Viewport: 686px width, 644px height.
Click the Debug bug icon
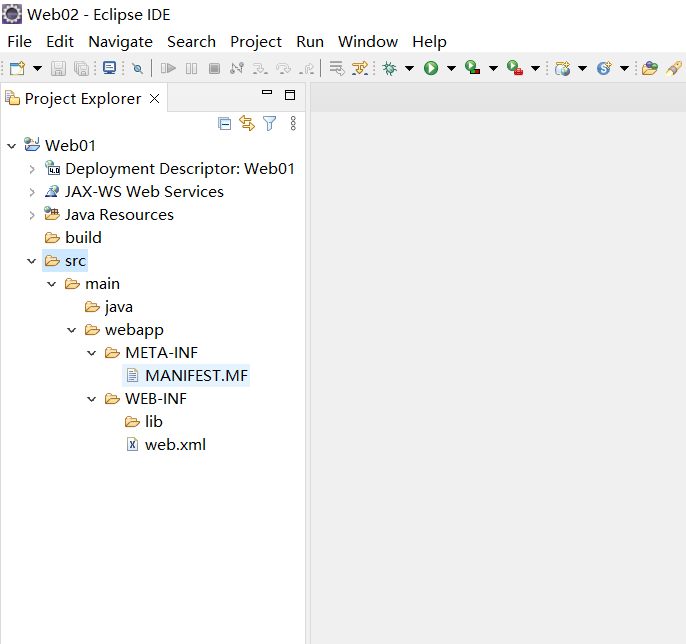click(x=389, y=68)
